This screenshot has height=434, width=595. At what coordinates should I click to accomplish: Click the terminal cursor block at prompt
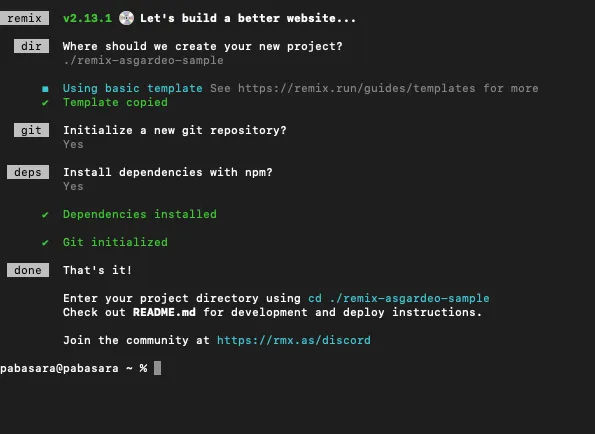[157, 368]
